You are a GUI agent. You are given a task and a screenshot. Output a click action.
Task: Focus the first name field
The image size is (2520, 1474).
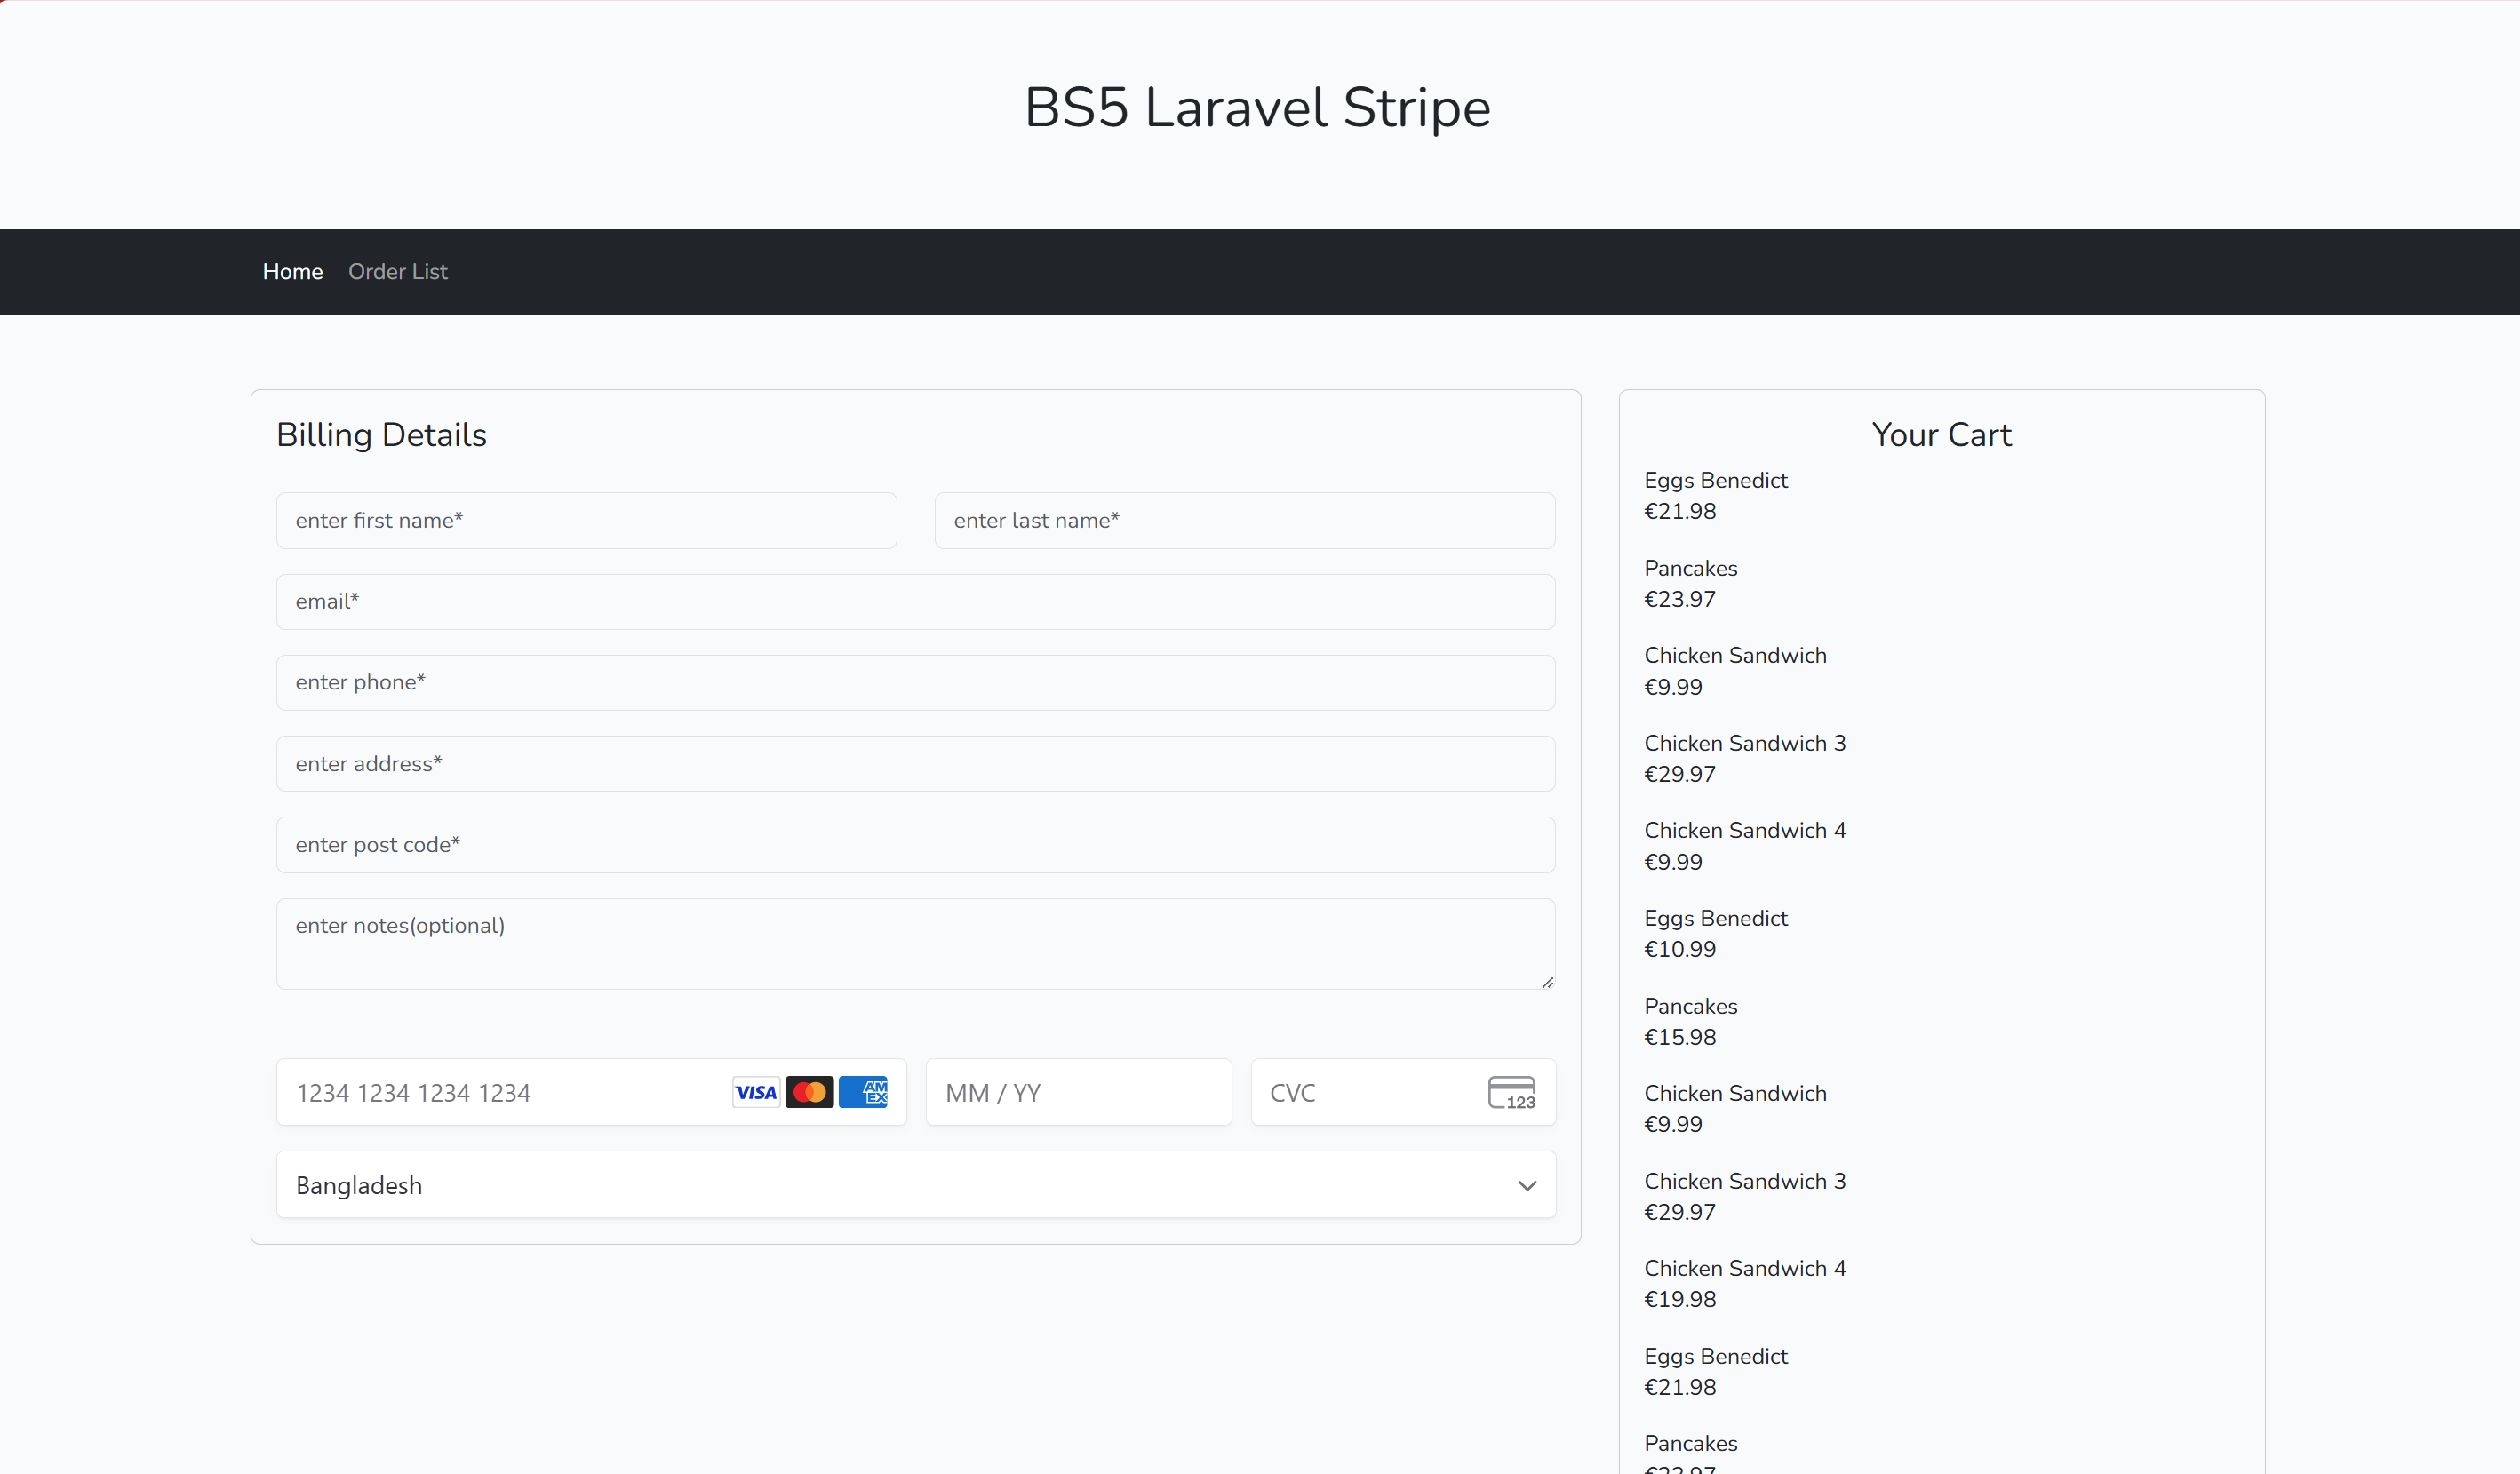point(586,520)
